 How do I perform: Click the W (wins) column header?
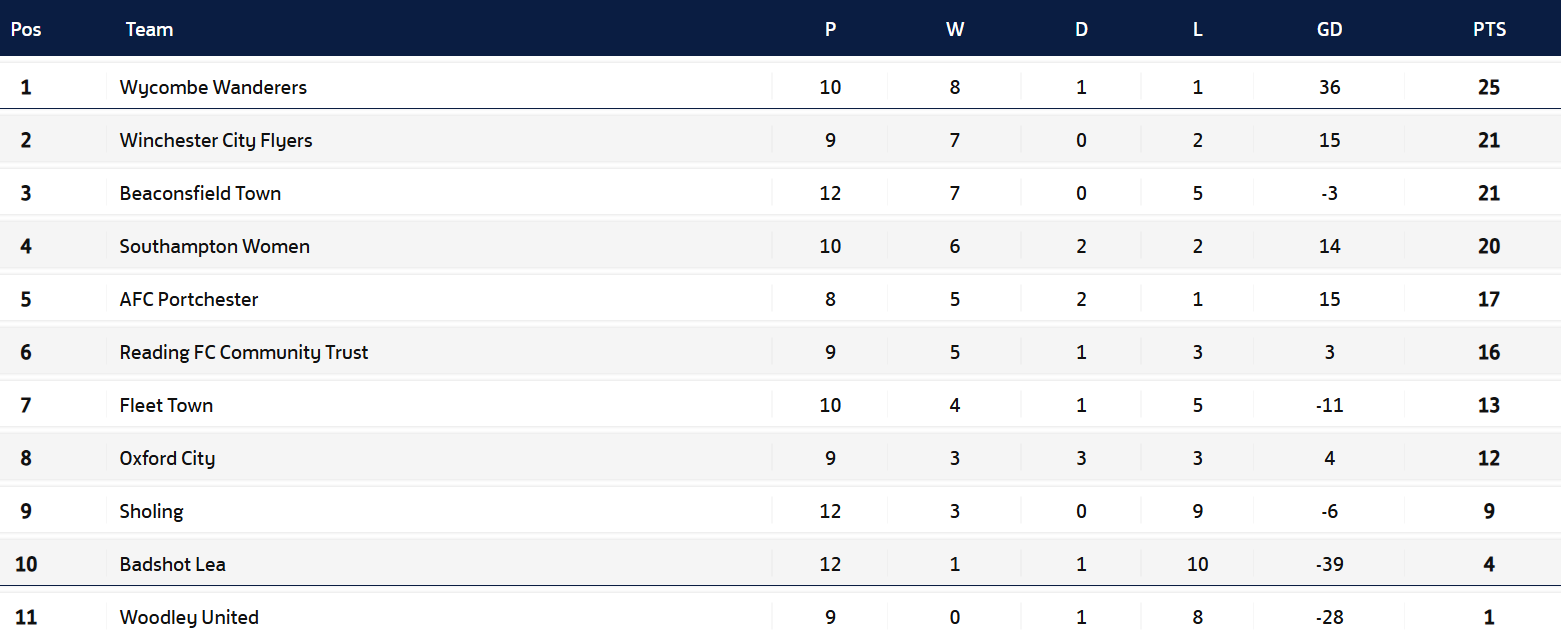click(x=955, y=29)
